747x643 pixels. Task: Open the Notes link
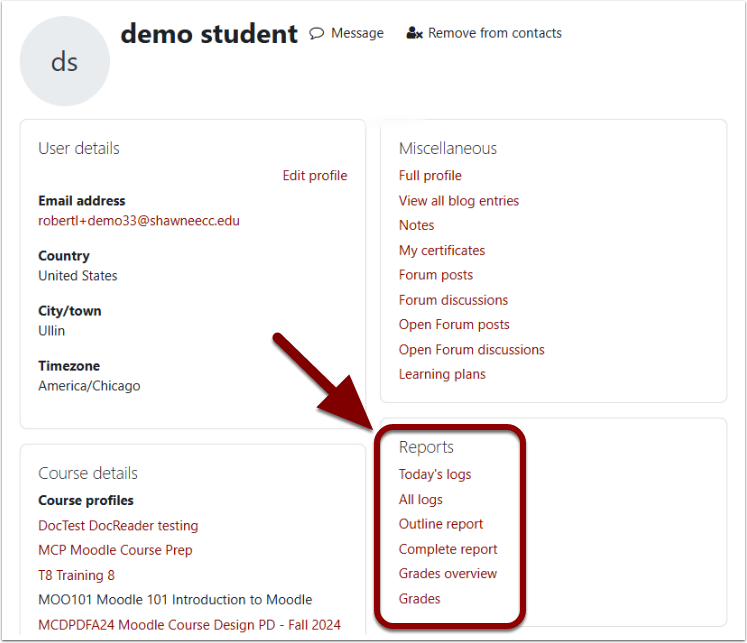click(x=416, y=226)
